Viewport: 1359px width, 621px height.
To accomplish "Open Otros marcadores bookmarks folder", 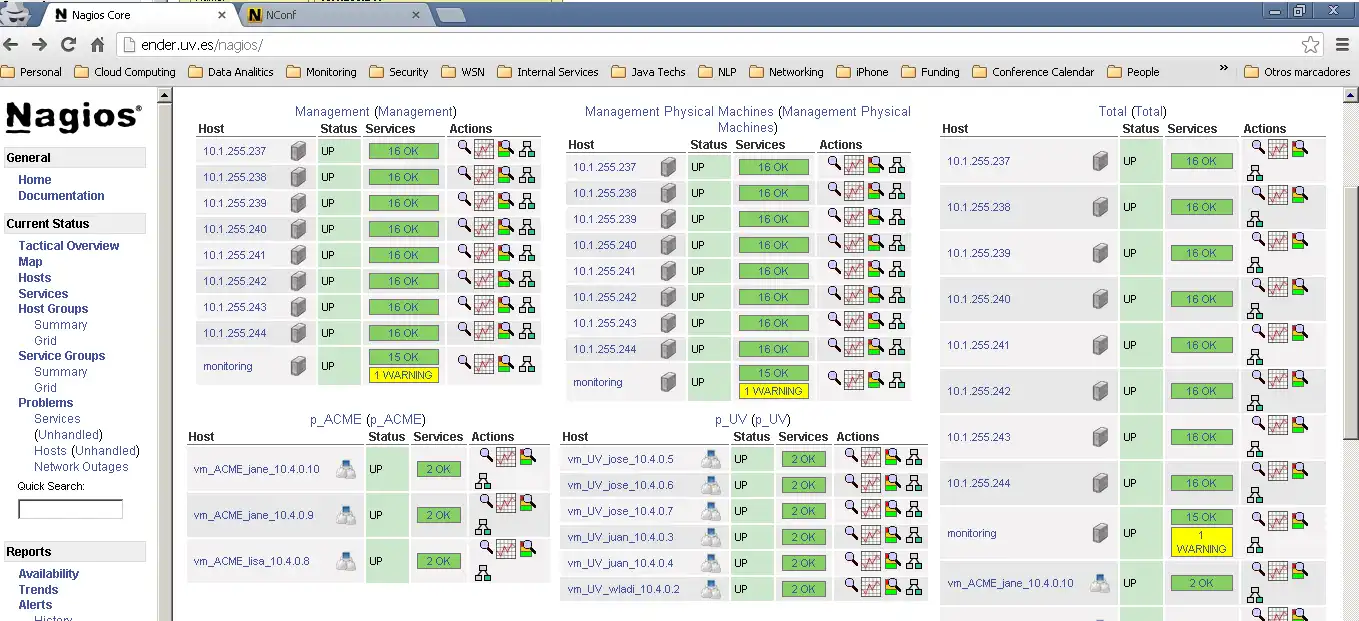I will click(x=1297, y=72).
